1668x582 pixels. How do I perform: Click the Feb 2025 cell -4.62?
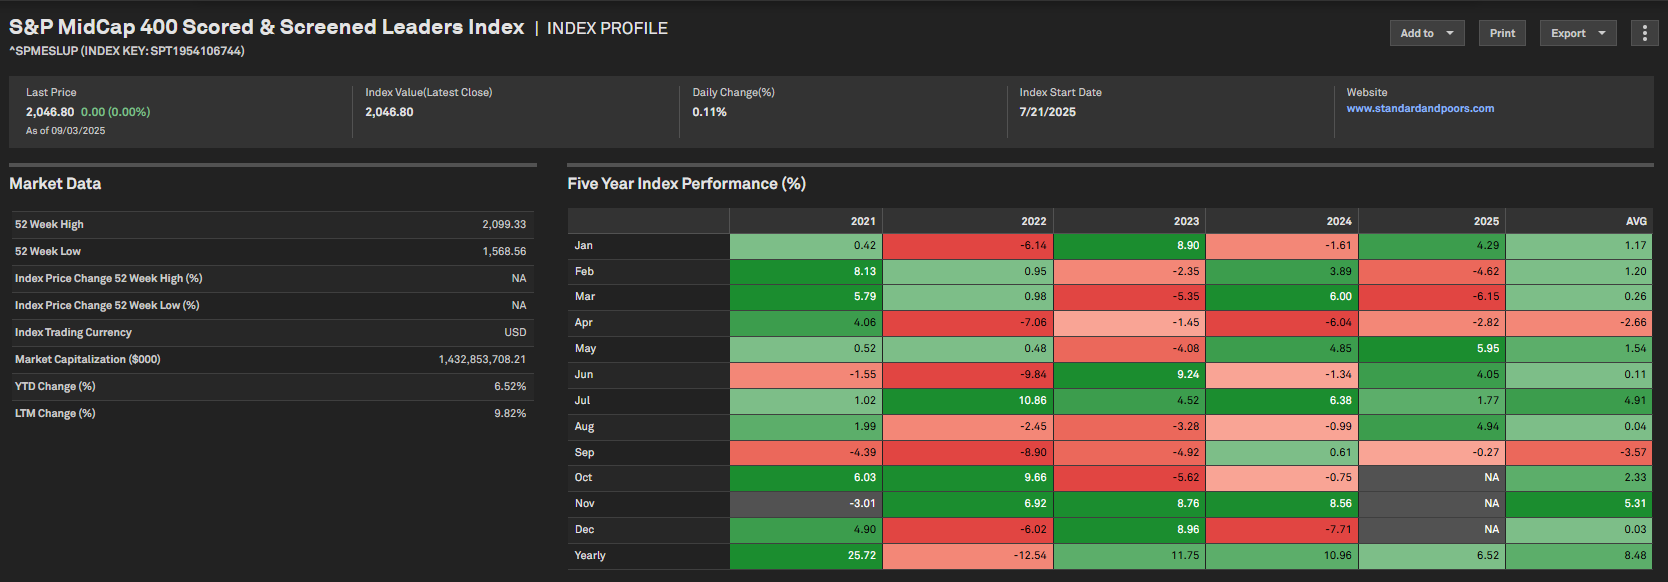(x=1432, y=272)
